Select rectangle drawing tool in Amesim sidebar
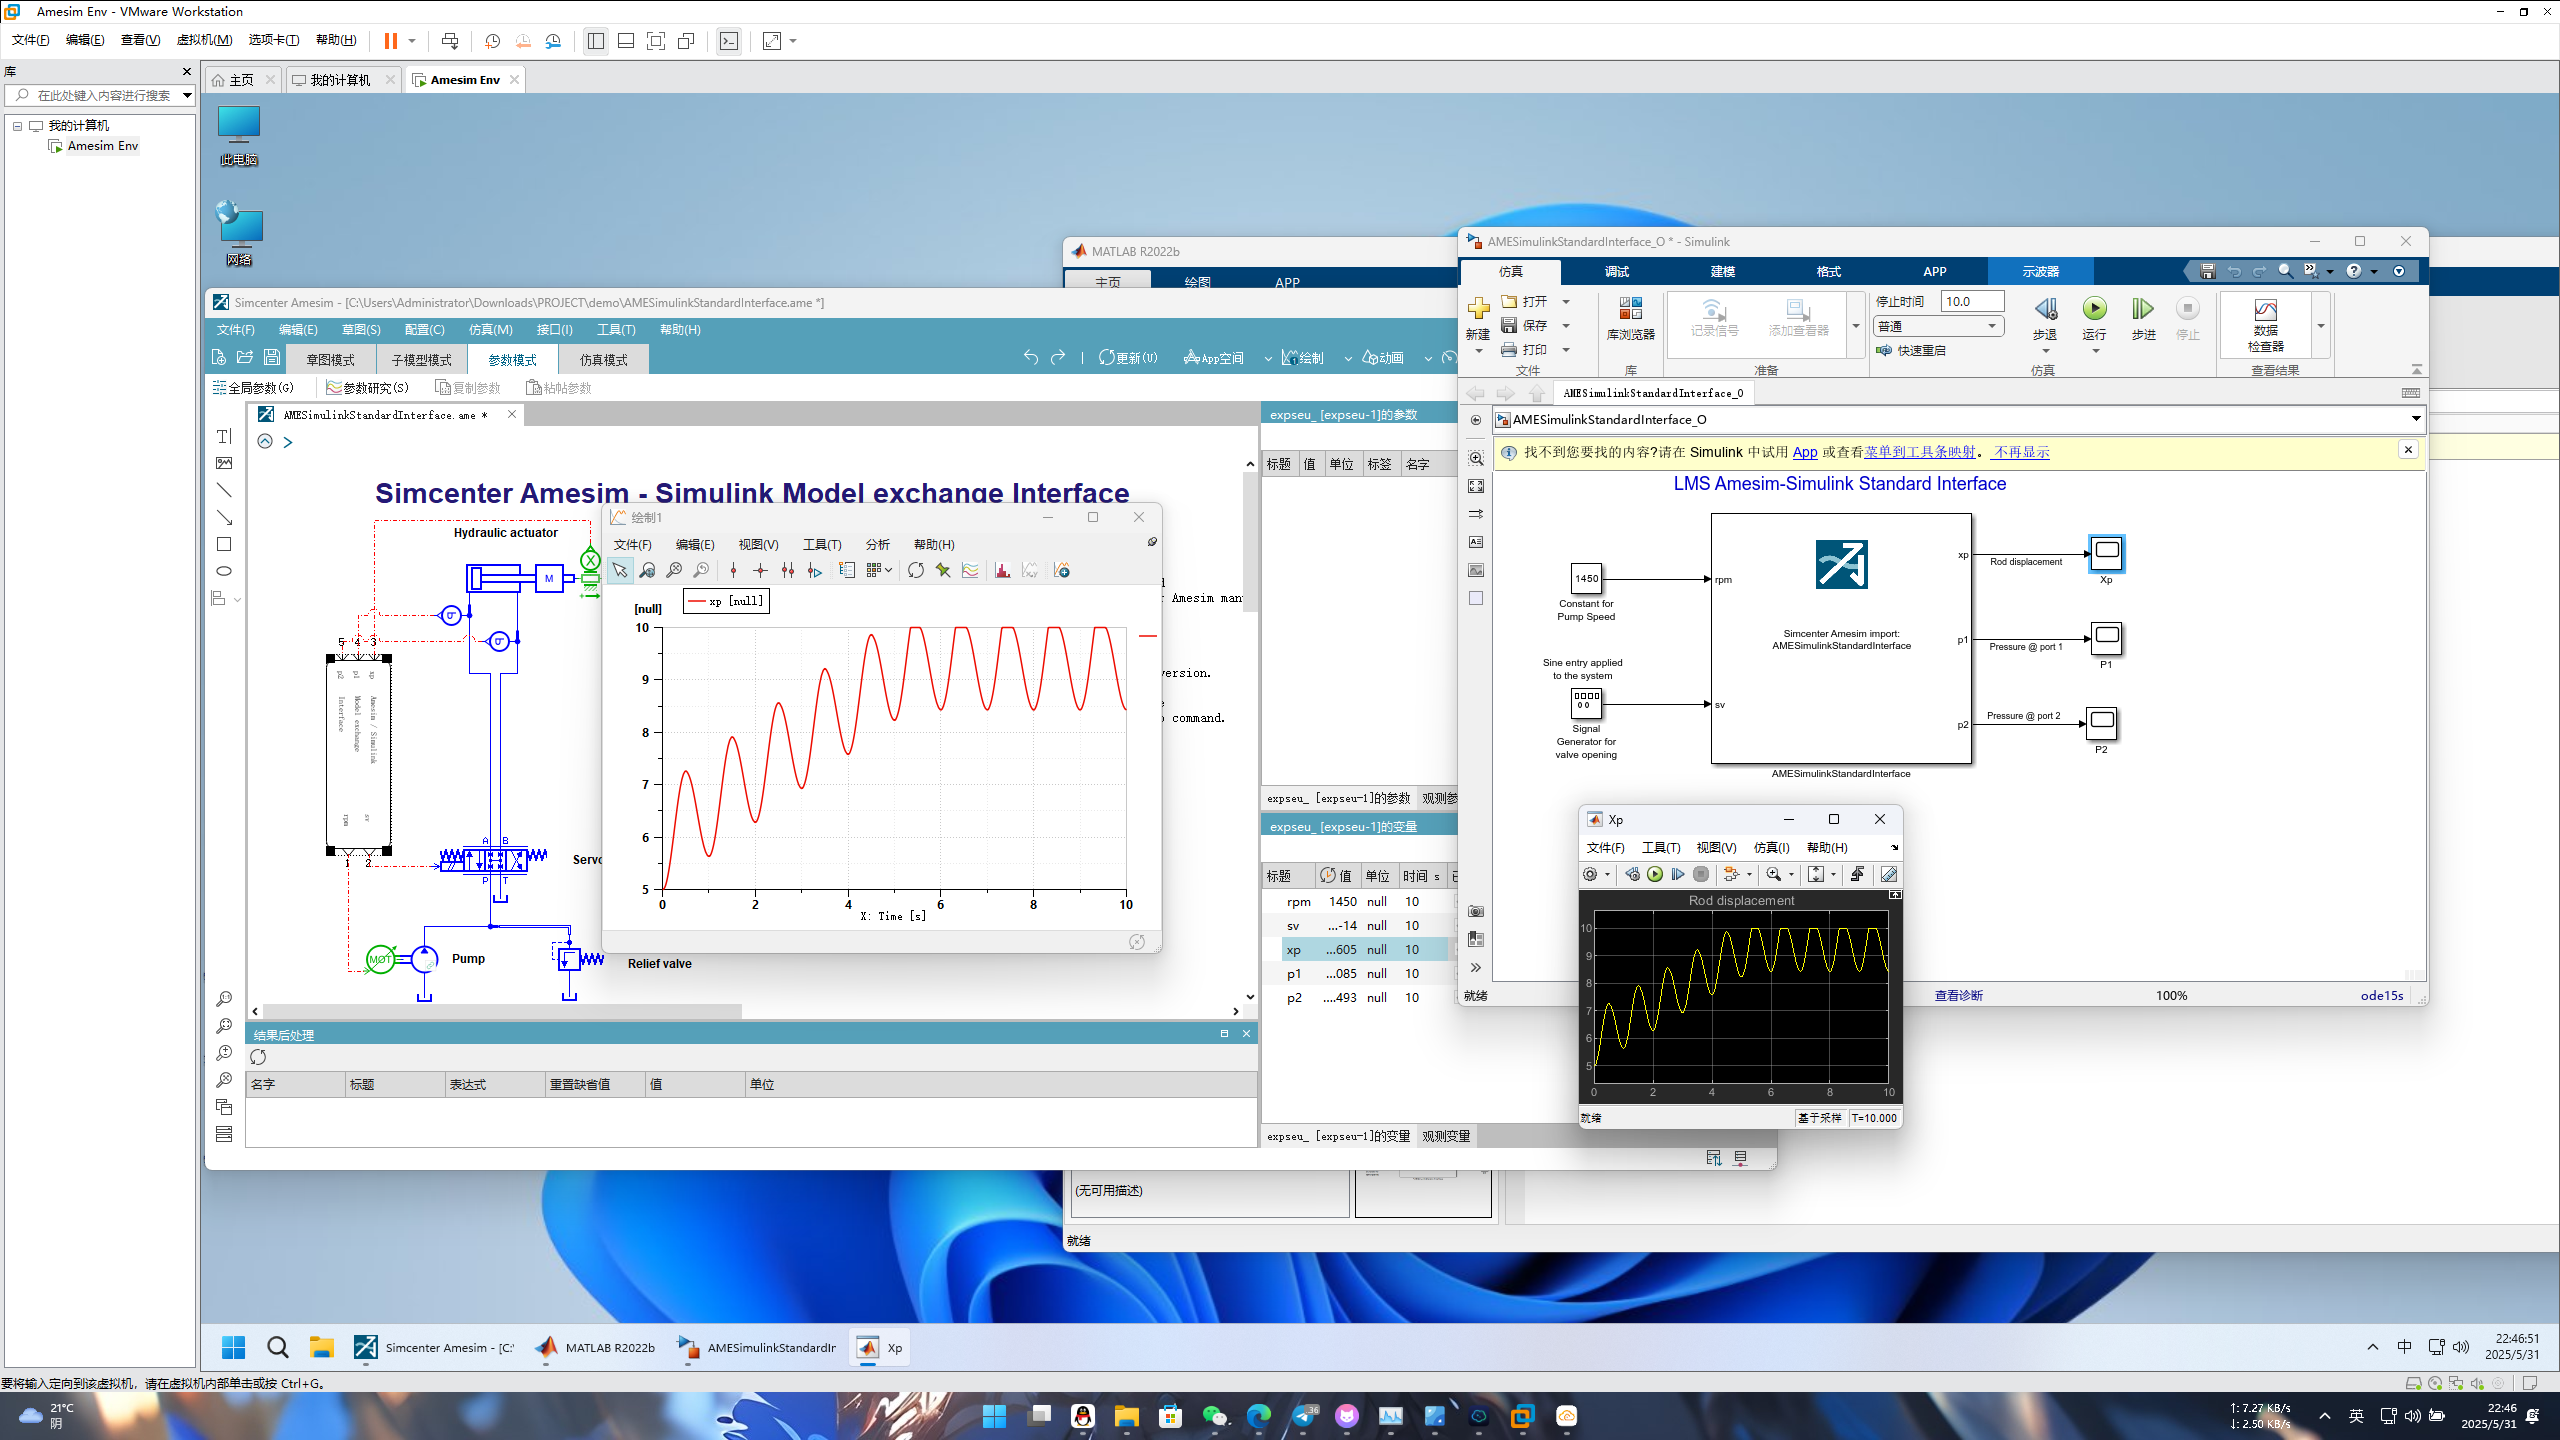Screen dimensions: 2560x1440 [x=224, y=544]
